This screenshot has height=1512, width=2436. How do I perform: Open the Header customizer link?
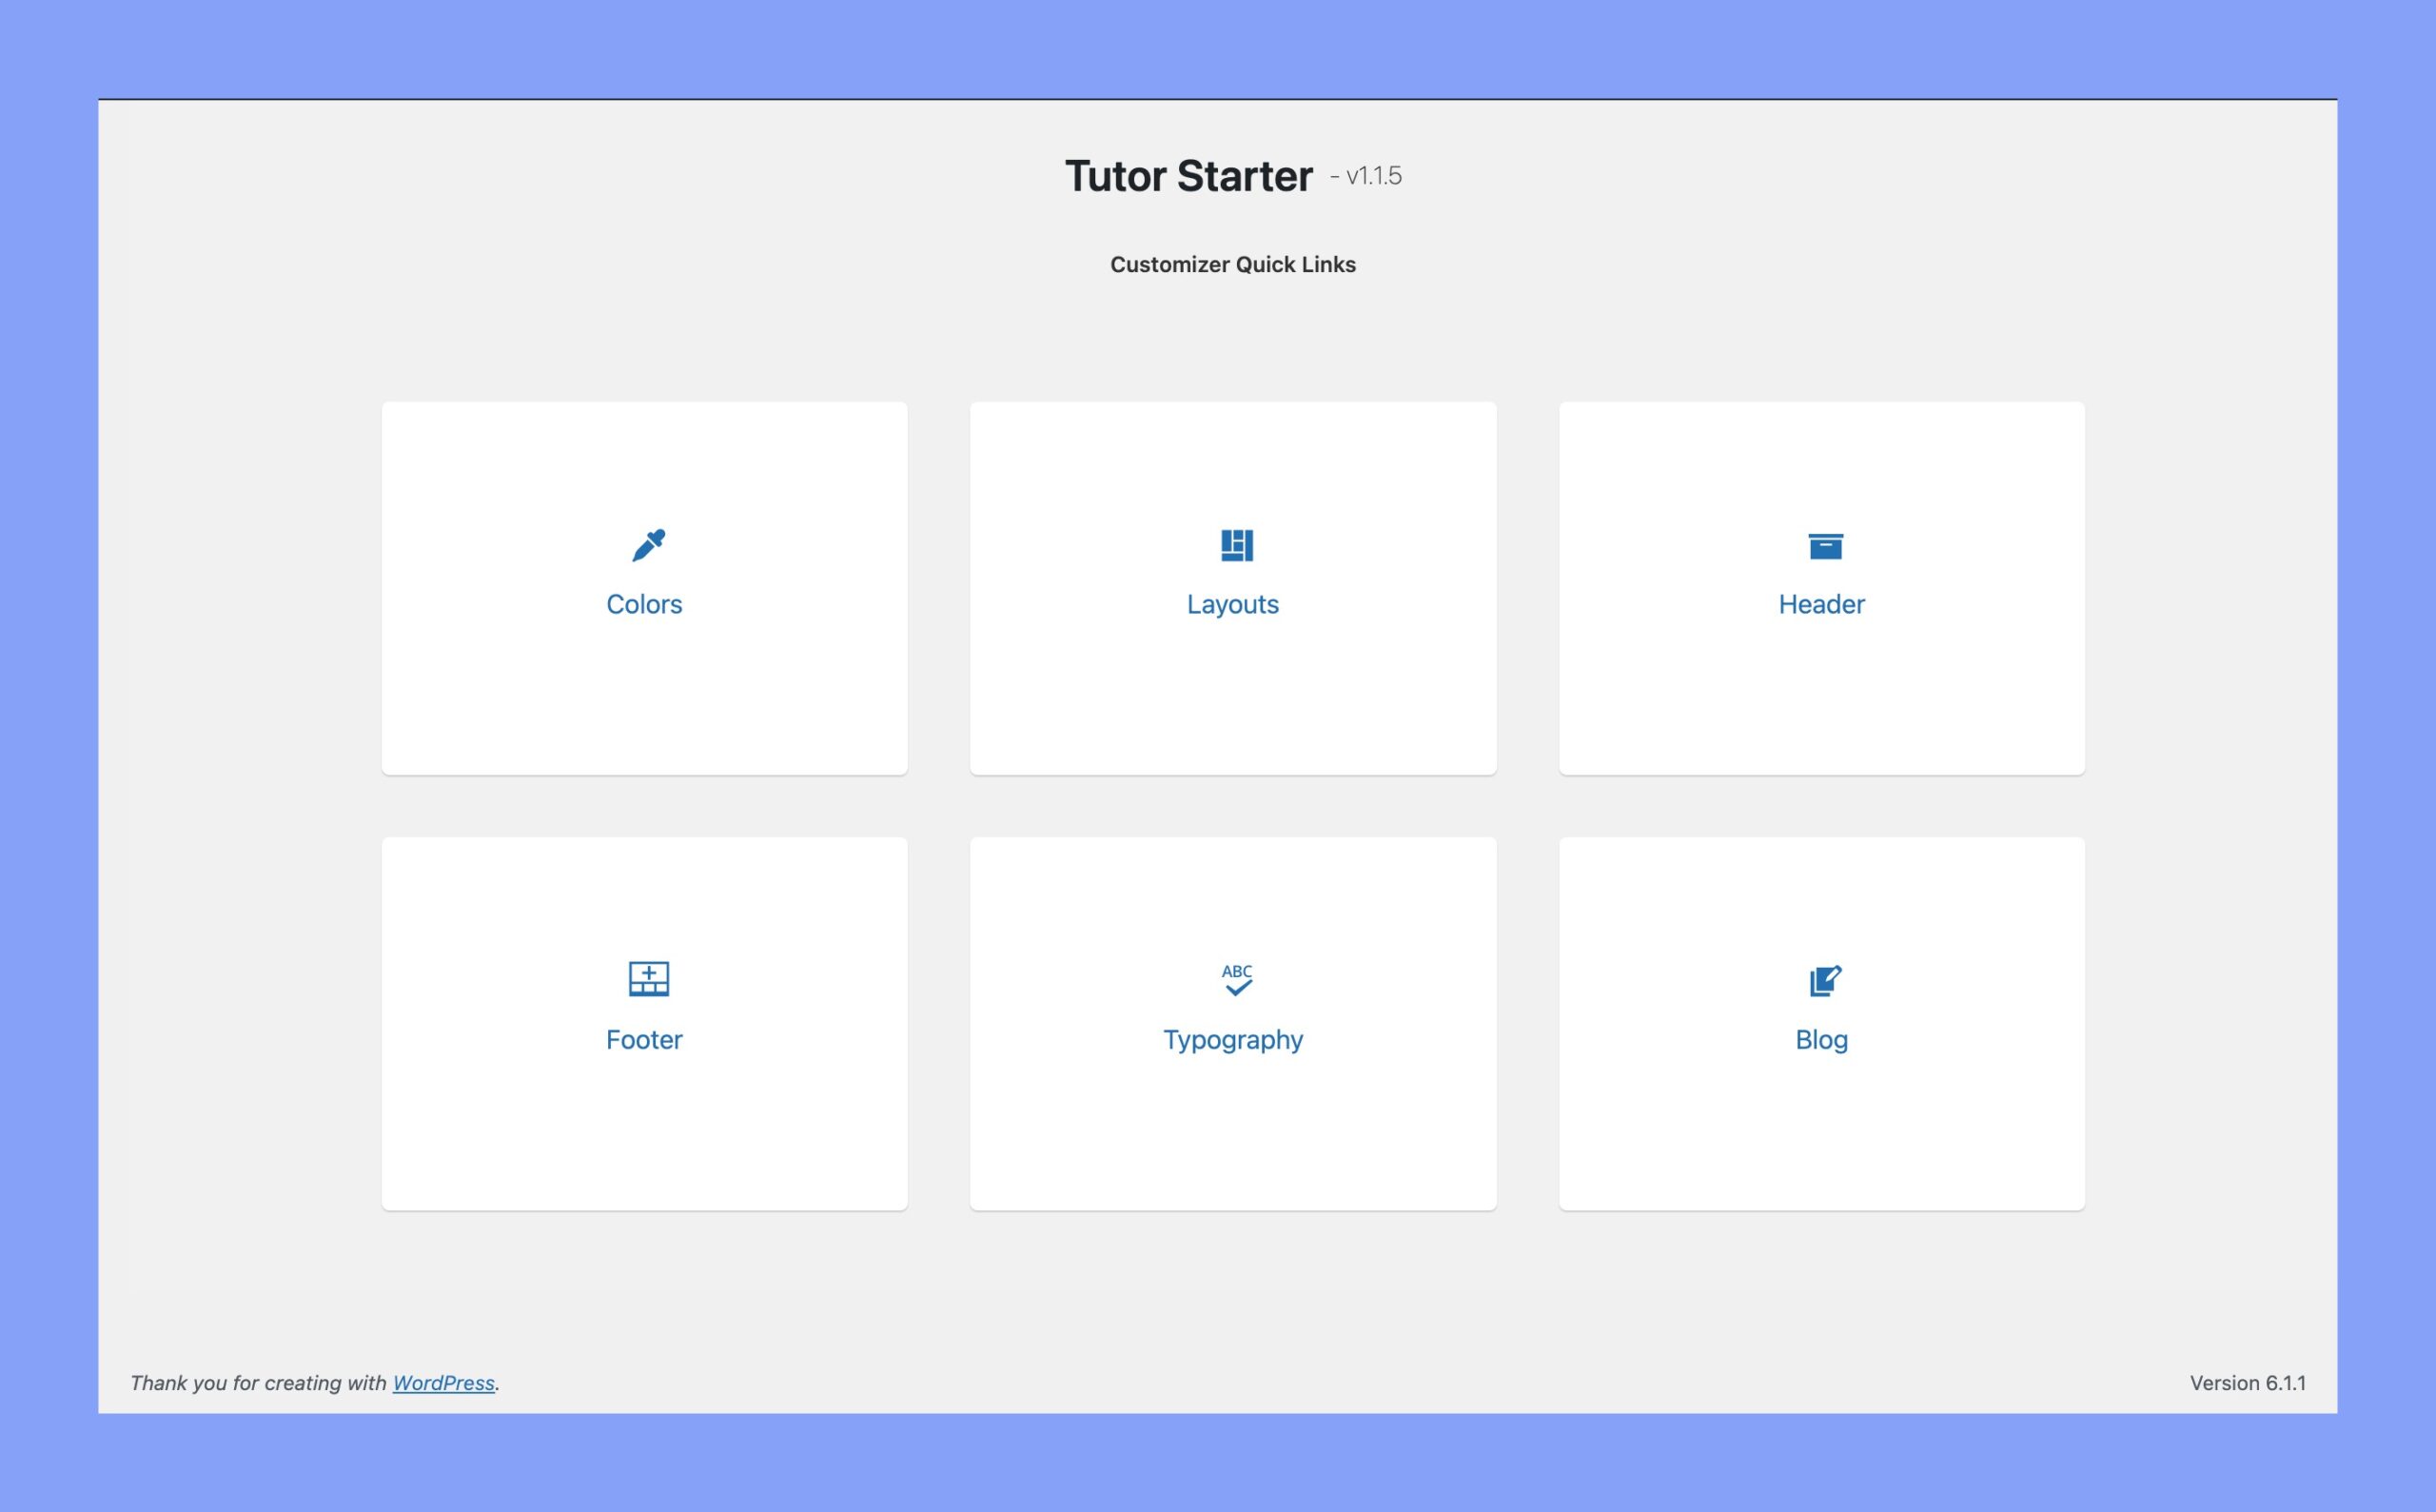pos(1821,604)
